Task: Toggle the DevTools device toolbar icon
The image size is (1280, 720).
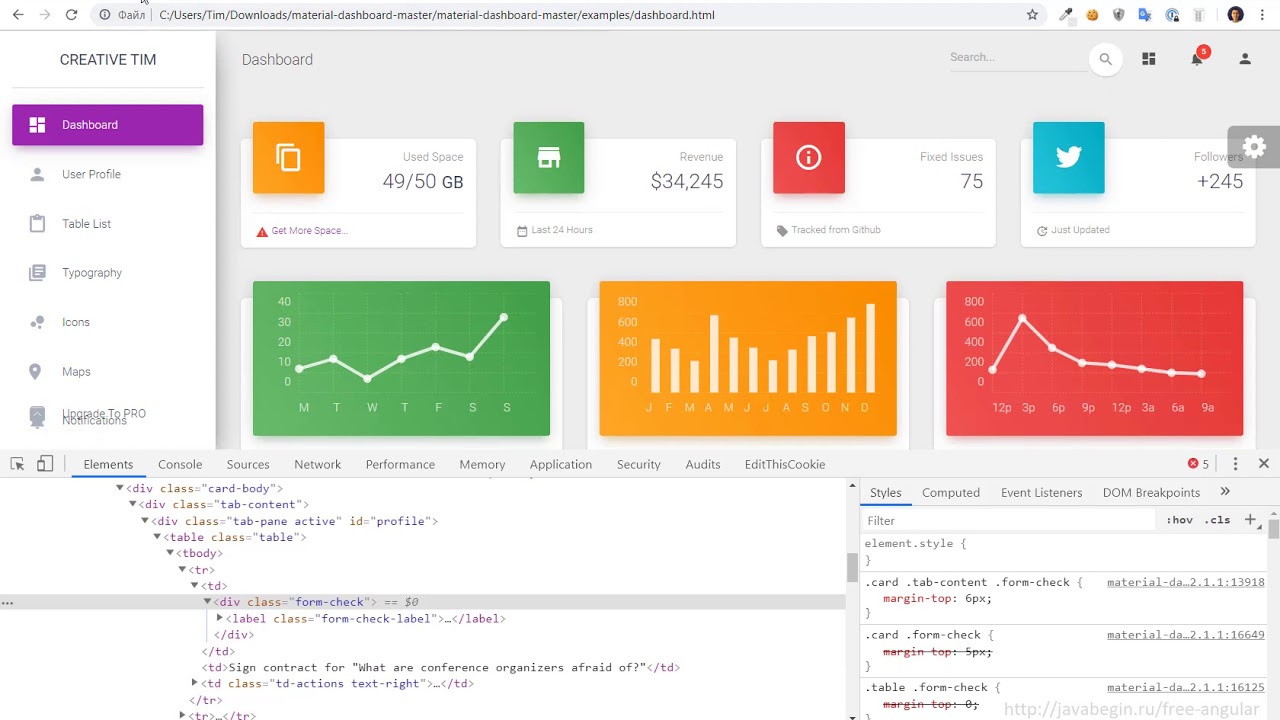Action: [x=45, y=464]
